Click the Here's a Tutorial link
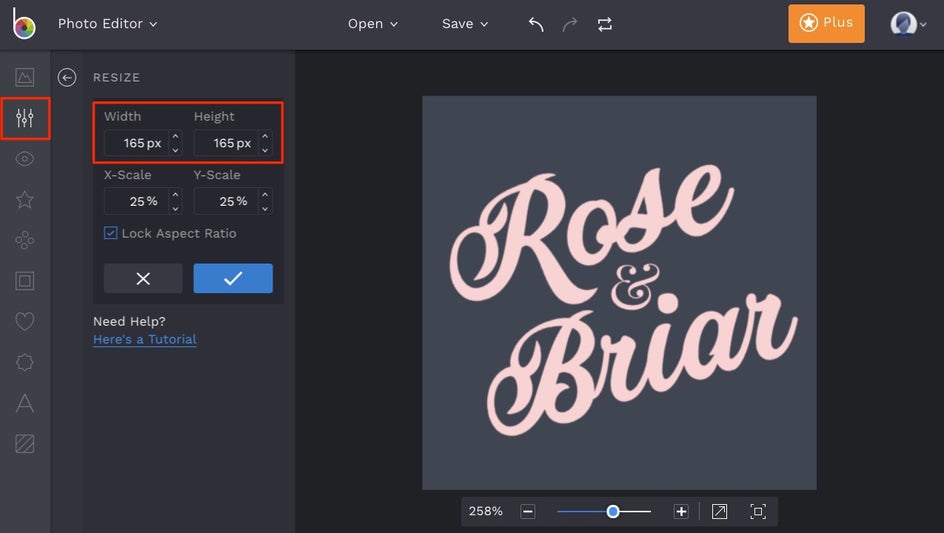 [144, 339]
